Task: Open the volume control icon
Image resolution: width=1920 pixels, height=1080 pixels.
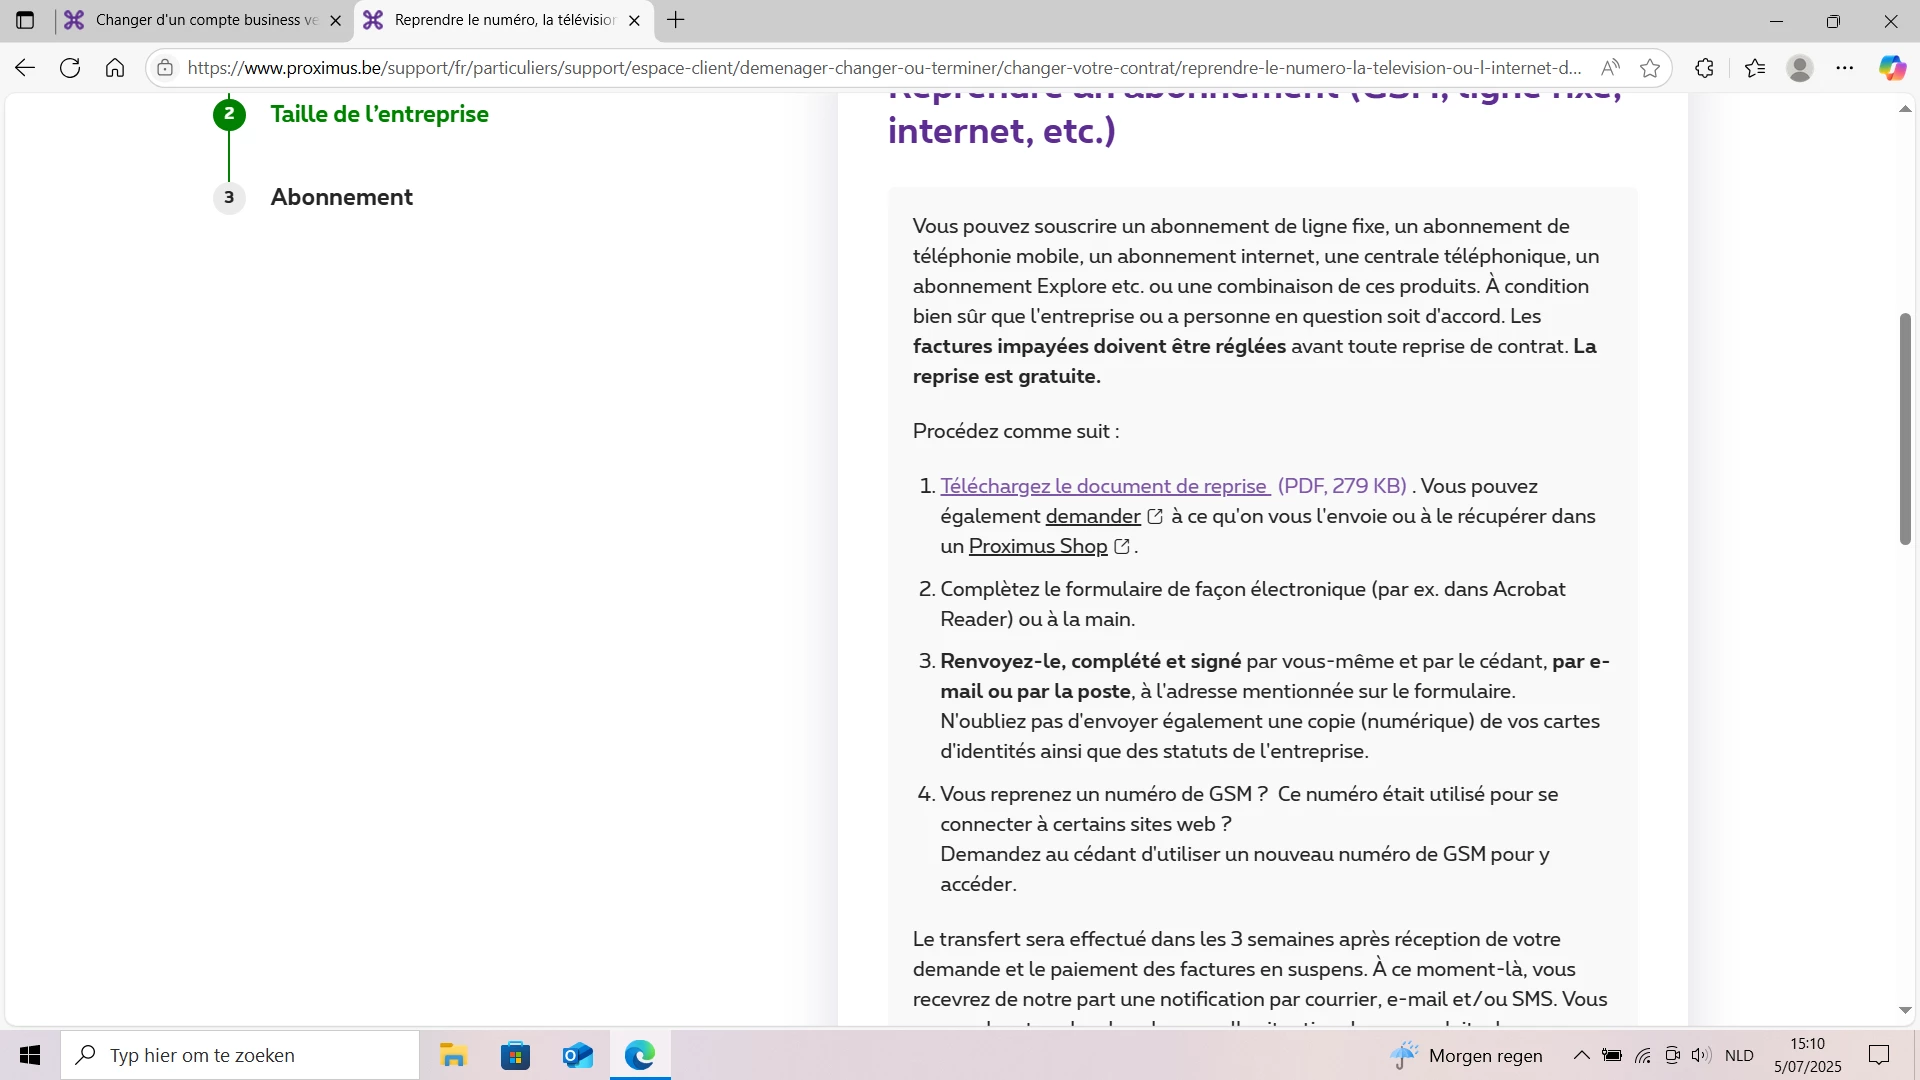Action: click(x=1701, y=1055)
